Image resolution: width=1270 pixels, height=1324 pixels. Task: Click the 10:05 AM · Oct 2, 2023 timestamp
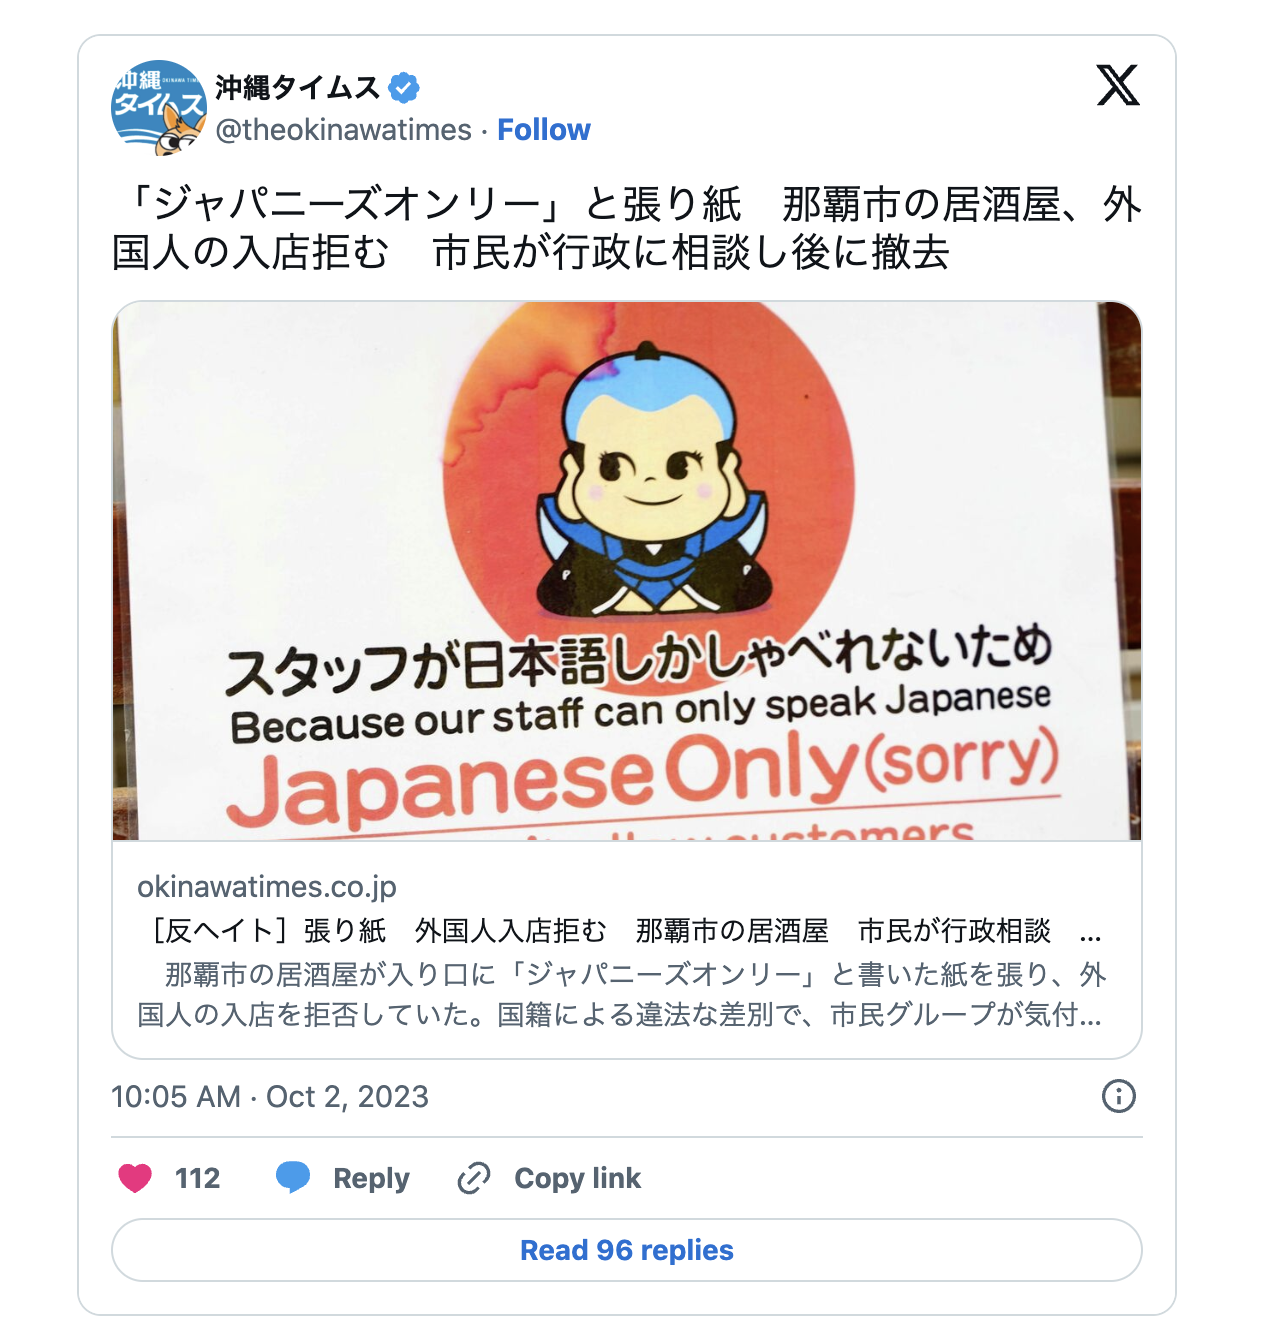pos(270,1096)
